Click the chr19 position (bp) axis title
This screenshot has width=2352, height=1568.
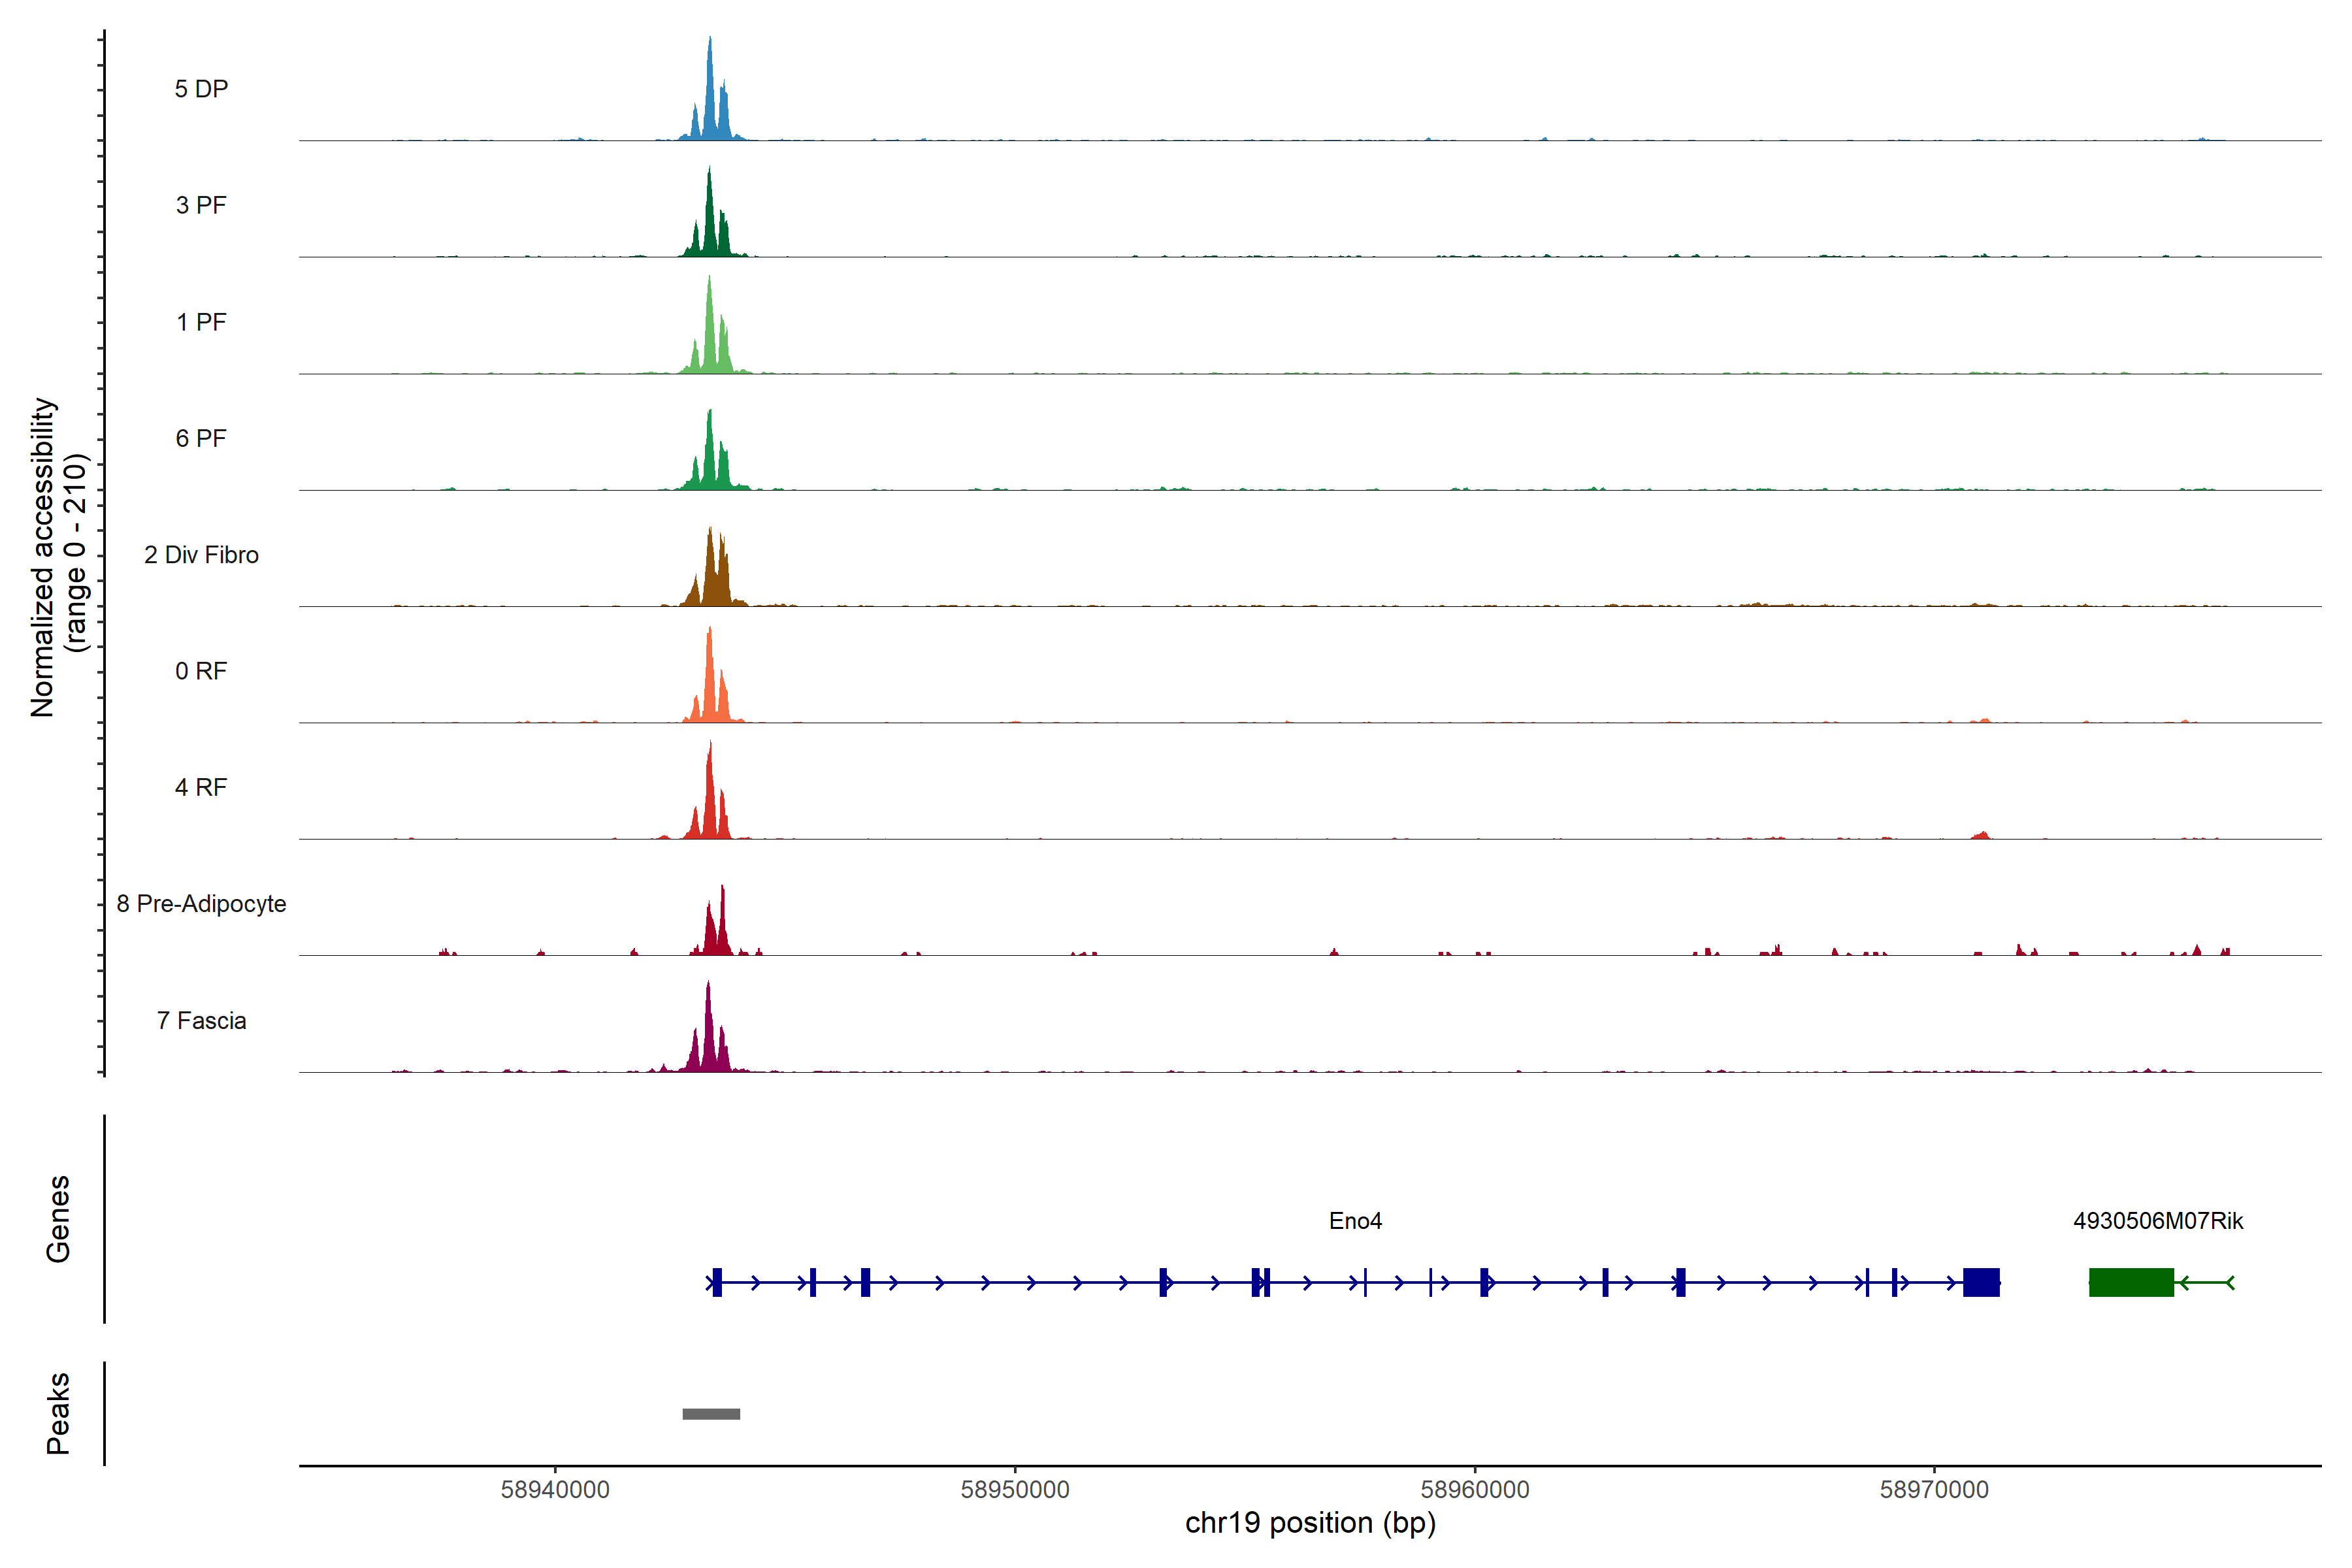pyautogui.click(x=1310, y=1523)
